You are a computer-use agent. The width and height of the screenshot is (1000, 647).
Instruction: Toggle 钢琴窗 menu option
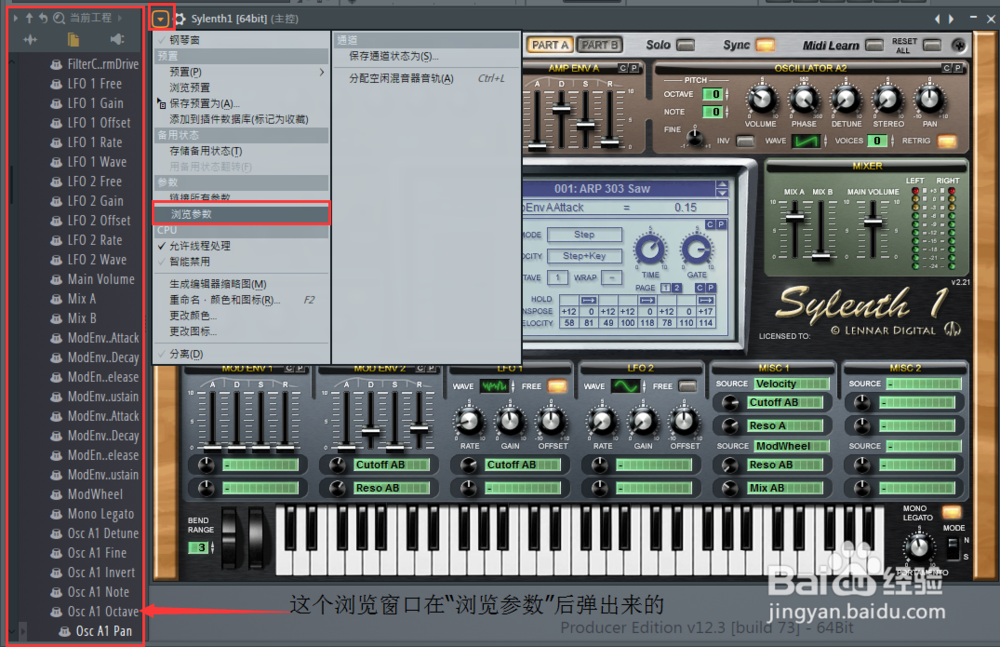coord(241,40)
